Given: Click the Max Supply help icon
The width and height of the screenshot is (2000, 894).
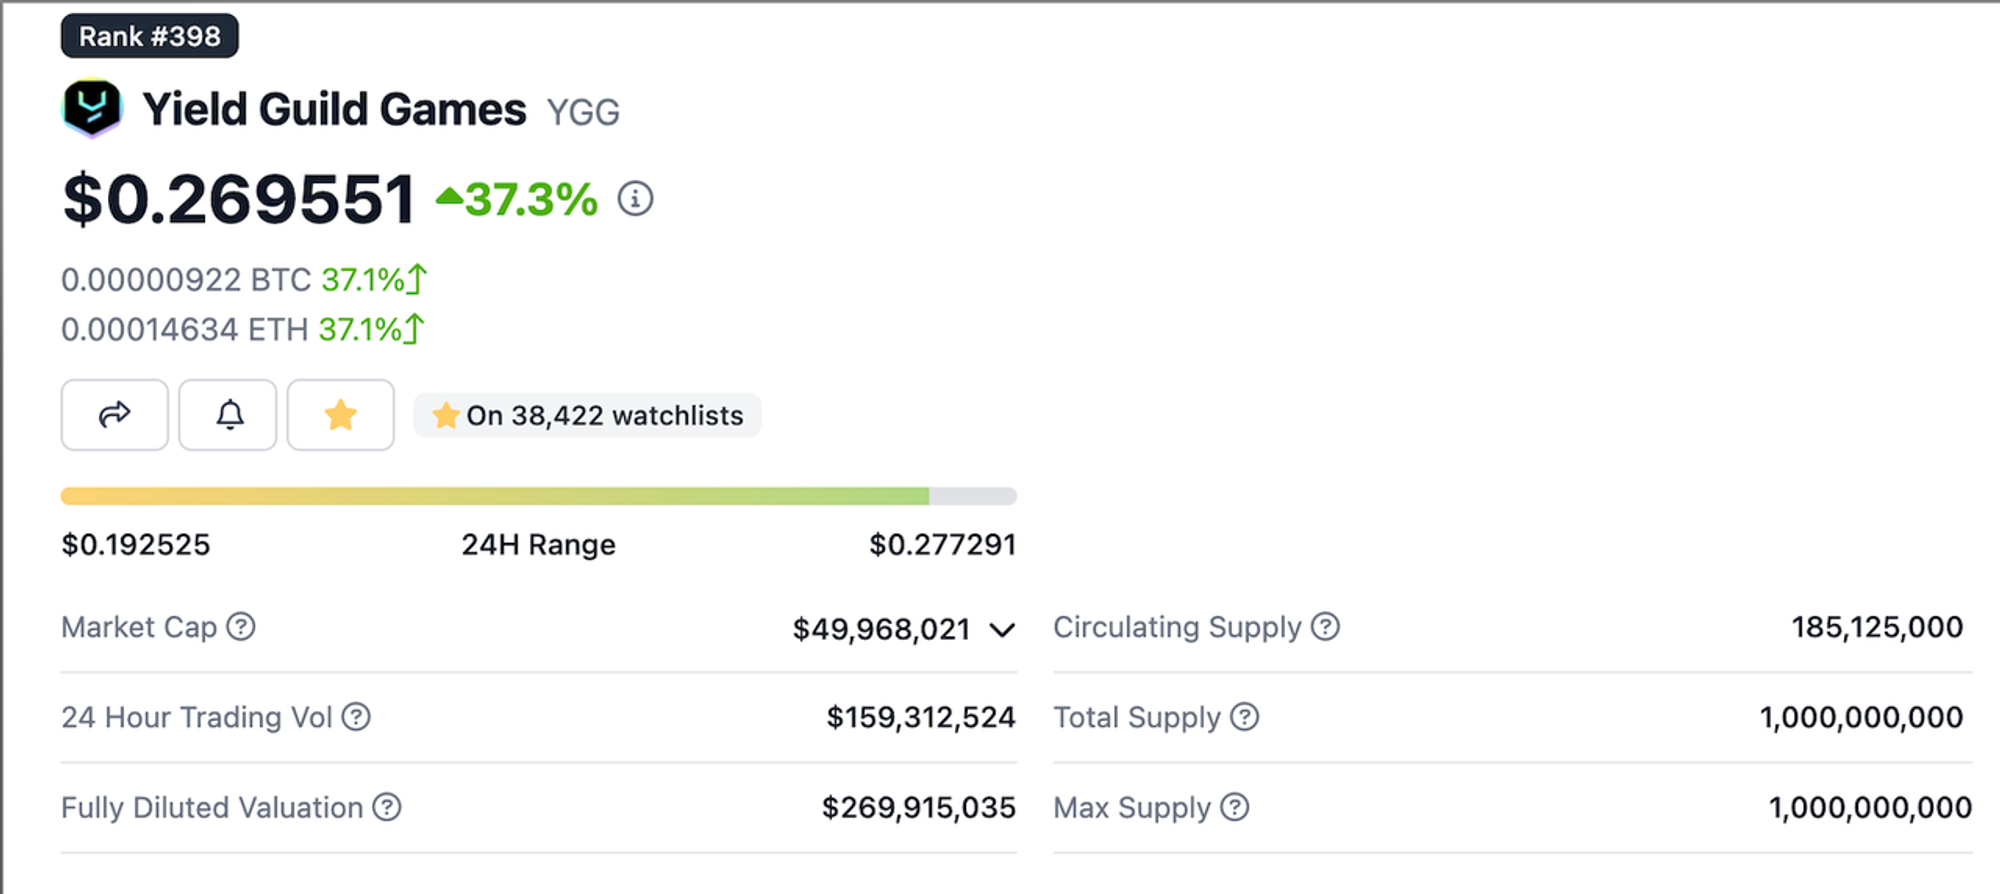Looking at the screenshot, I should [x=1235, y=807].
